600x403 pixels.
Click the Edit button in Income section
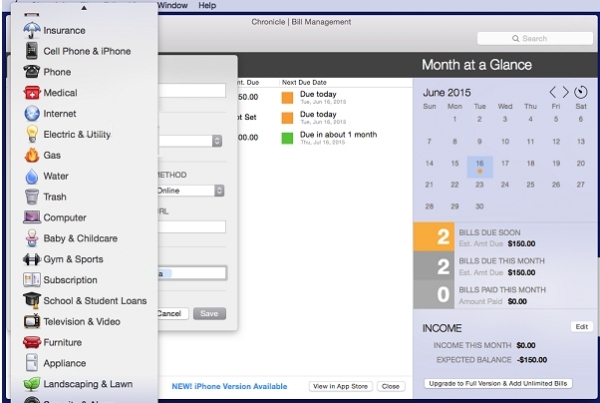click(x=581, y=327)
